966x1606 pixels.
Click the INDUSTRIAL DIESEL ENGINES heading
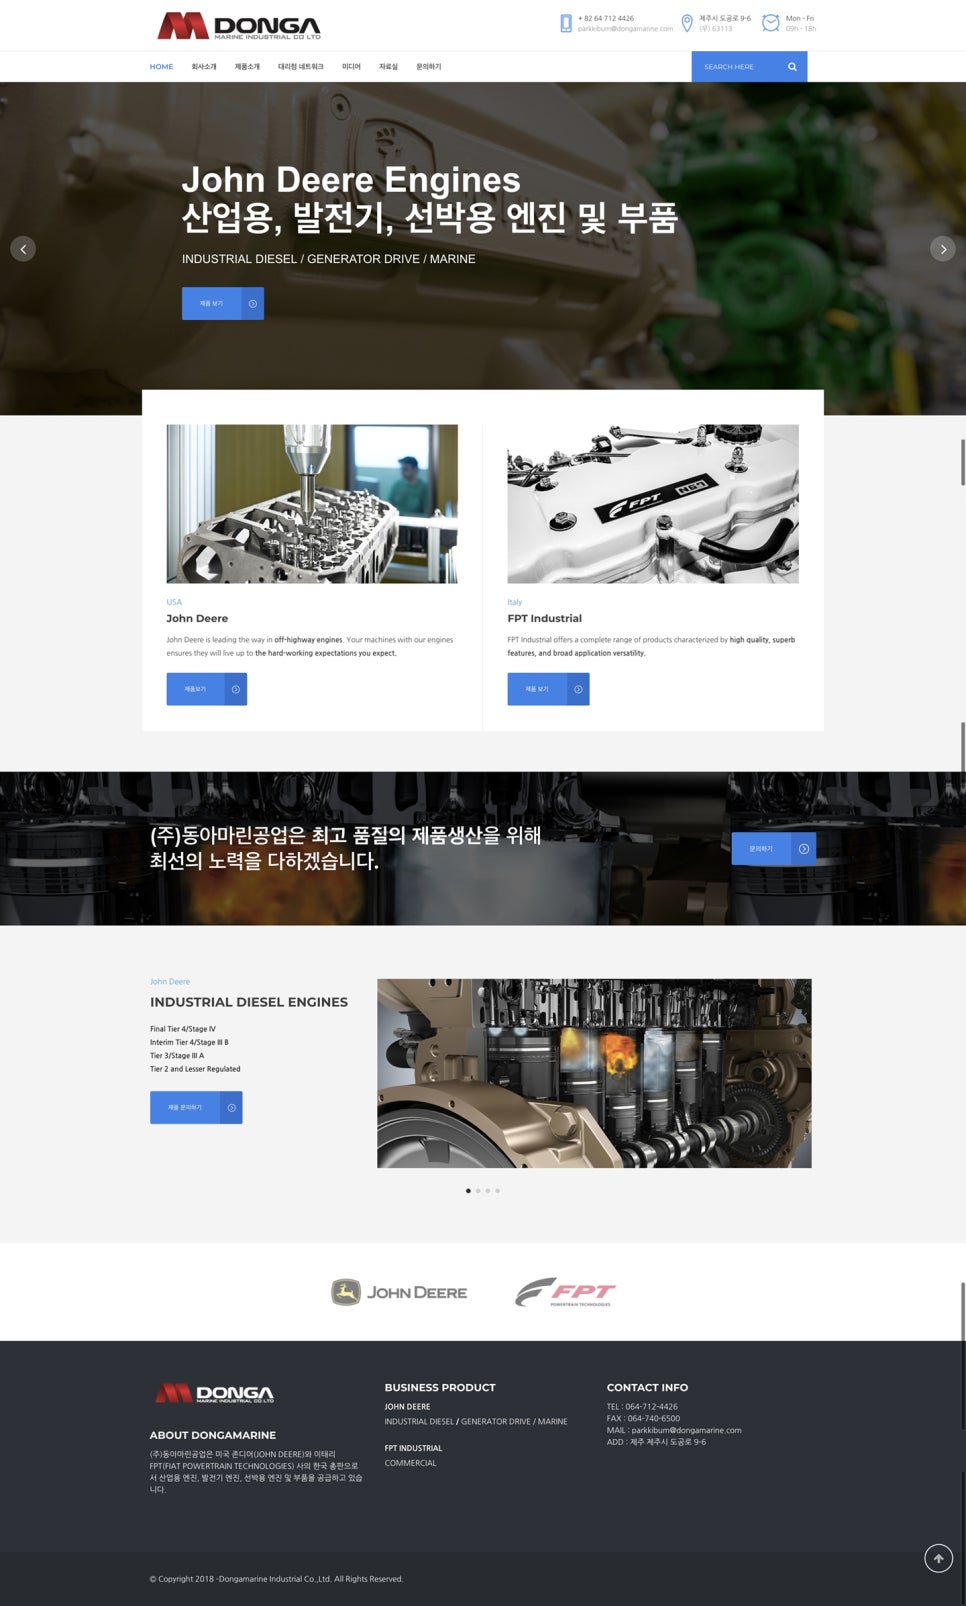click(249, 1002)
